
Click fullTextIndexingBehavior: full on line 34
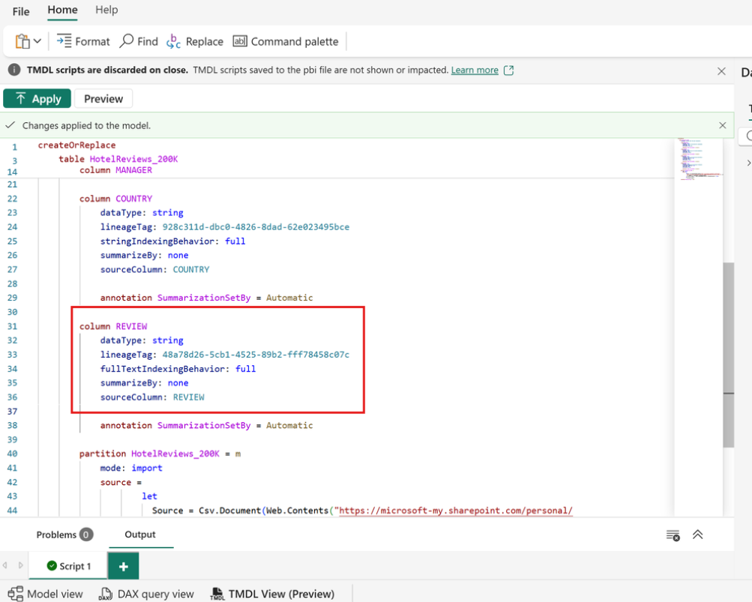tap(178, 369)
